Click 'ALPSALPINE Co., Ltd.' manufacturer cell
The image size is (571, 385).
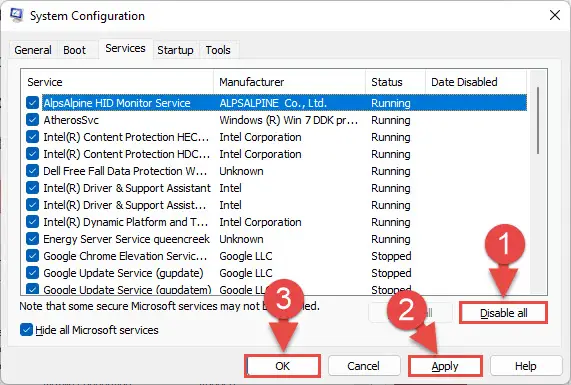273,103
